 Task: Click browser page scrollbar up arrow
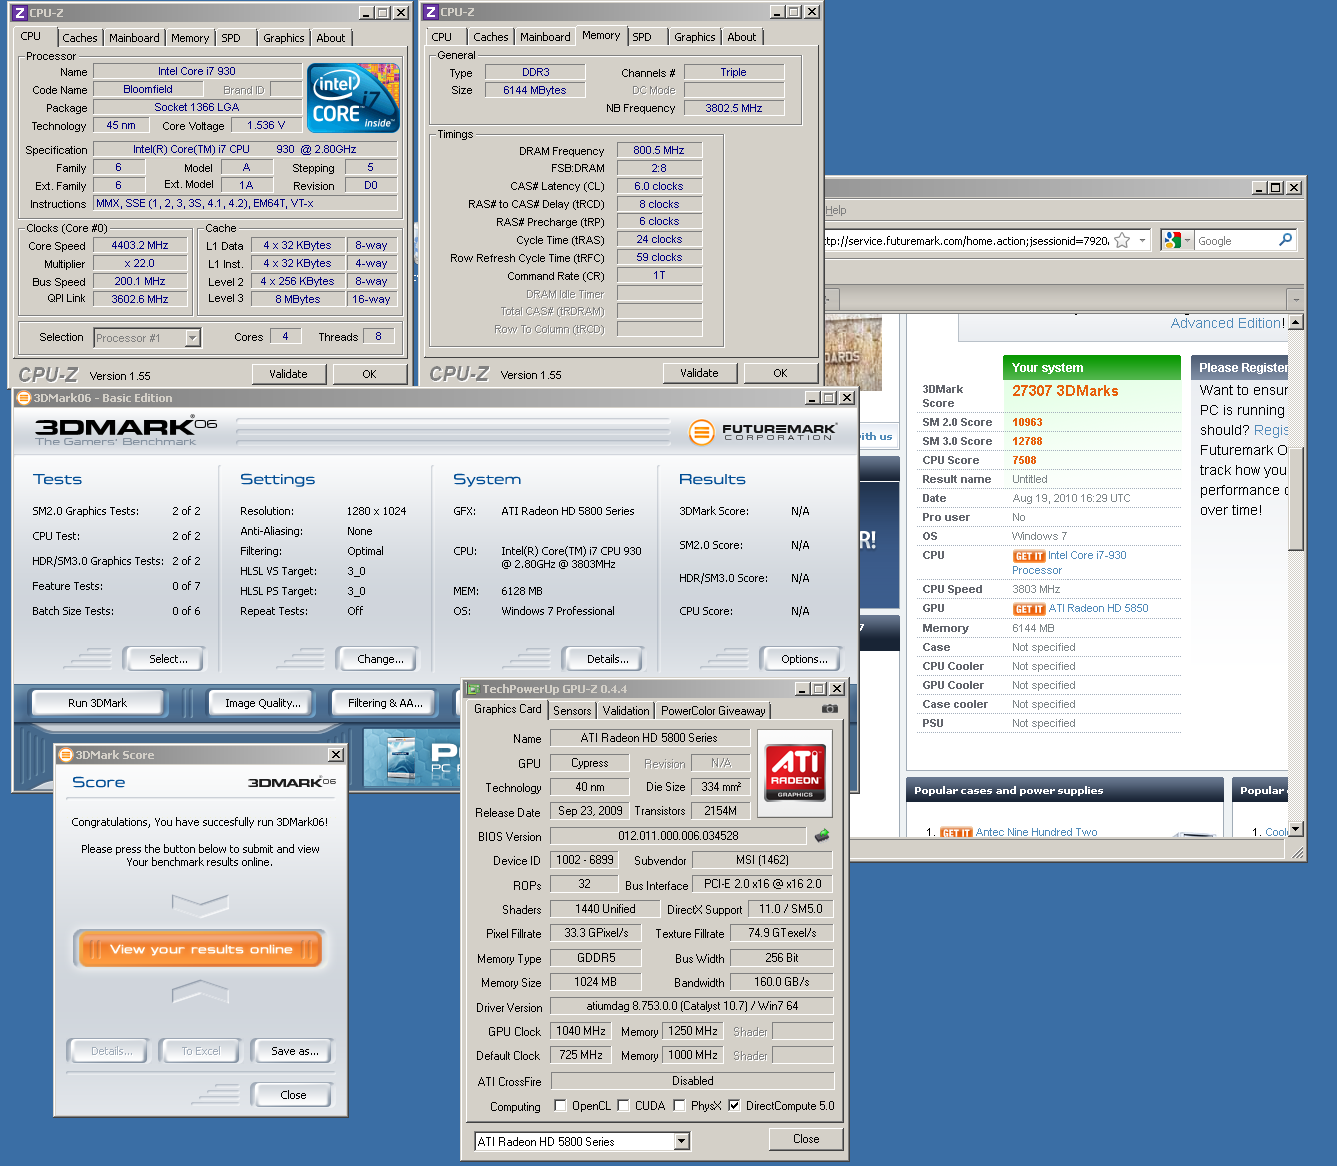pyautogui.click(x=1296, y=322)
